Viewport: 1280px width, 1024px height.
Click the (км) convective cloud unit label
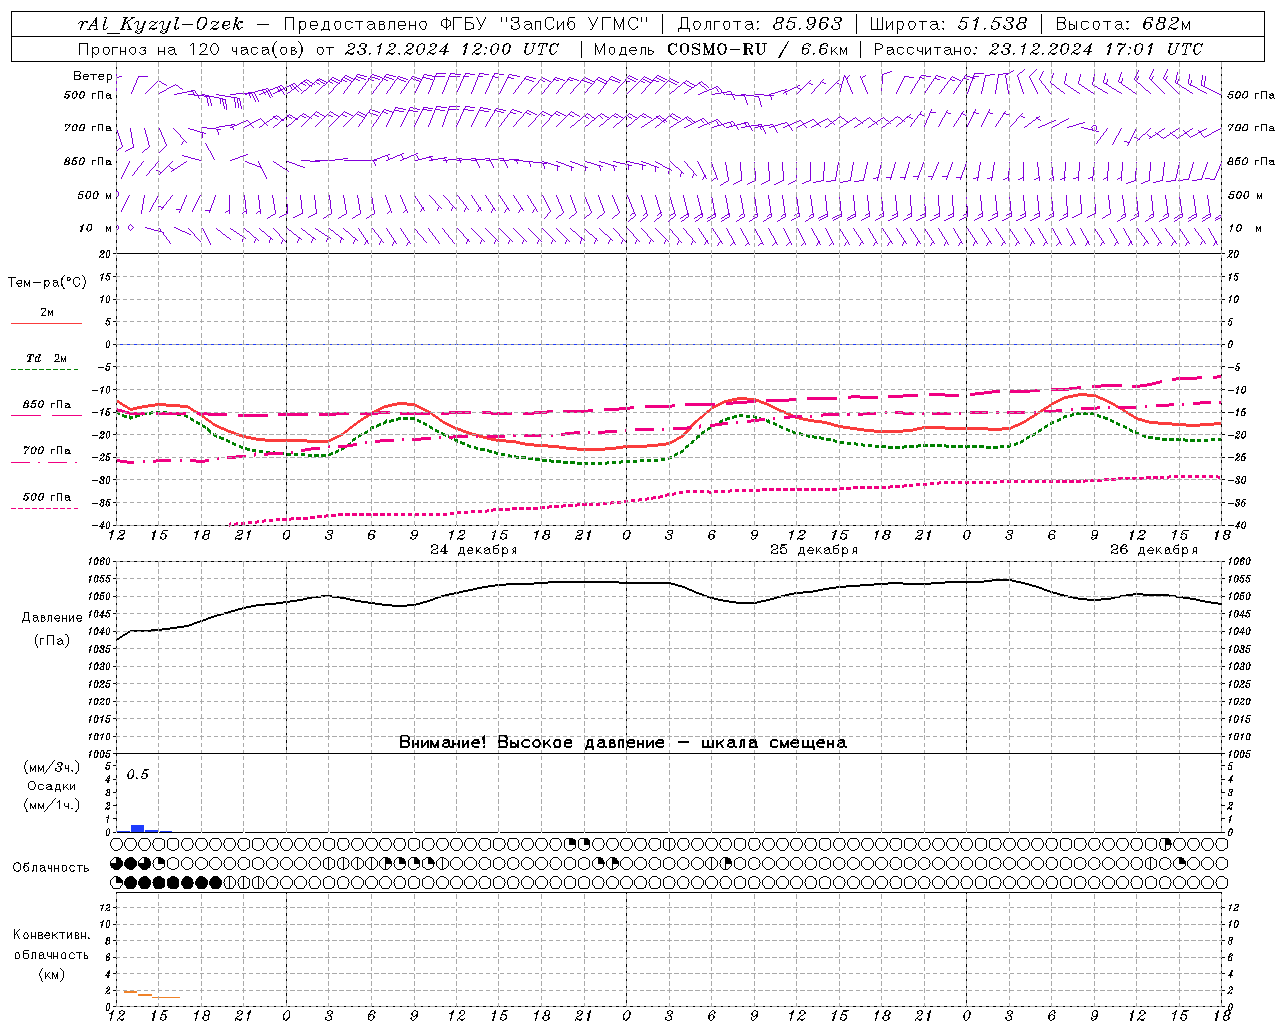pos(51,974)
